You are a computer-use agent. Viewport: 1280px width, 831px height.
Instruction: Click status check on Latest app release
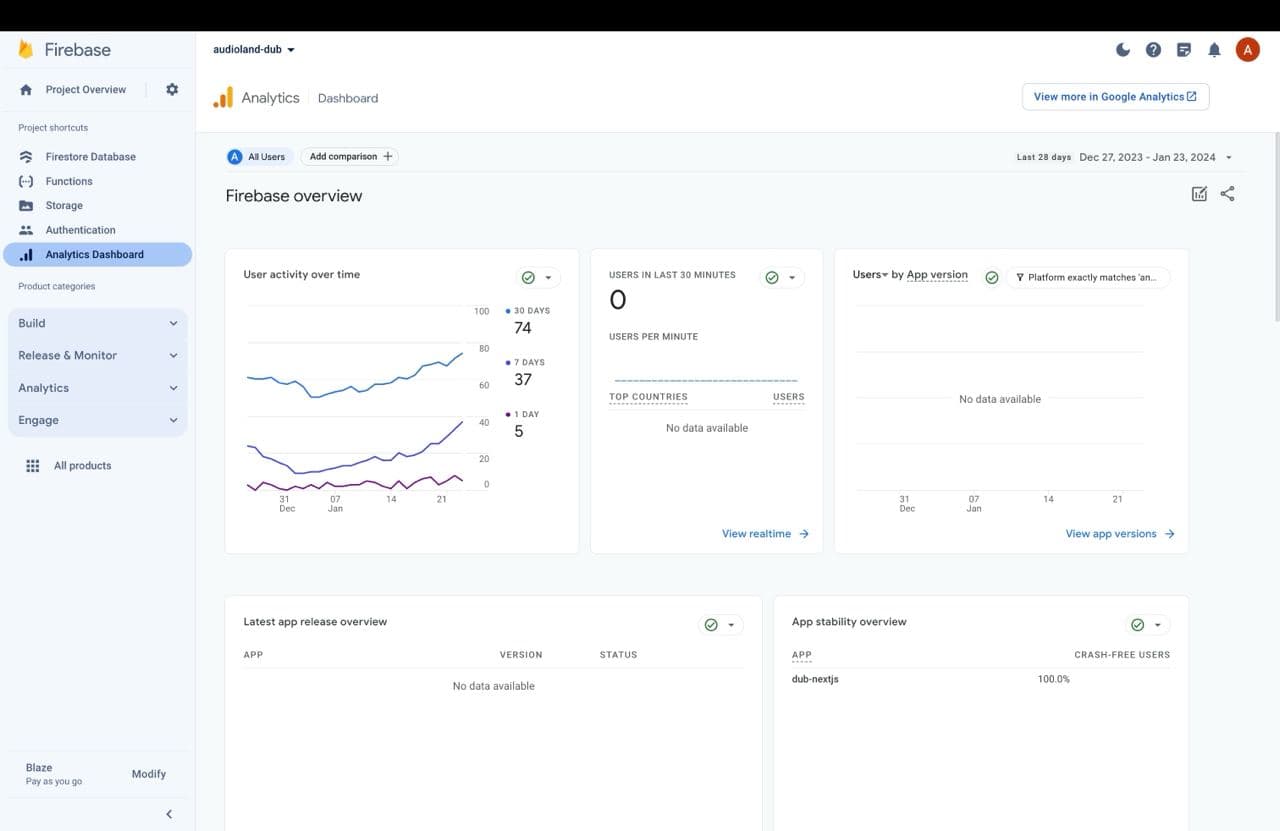click(711, 625)
